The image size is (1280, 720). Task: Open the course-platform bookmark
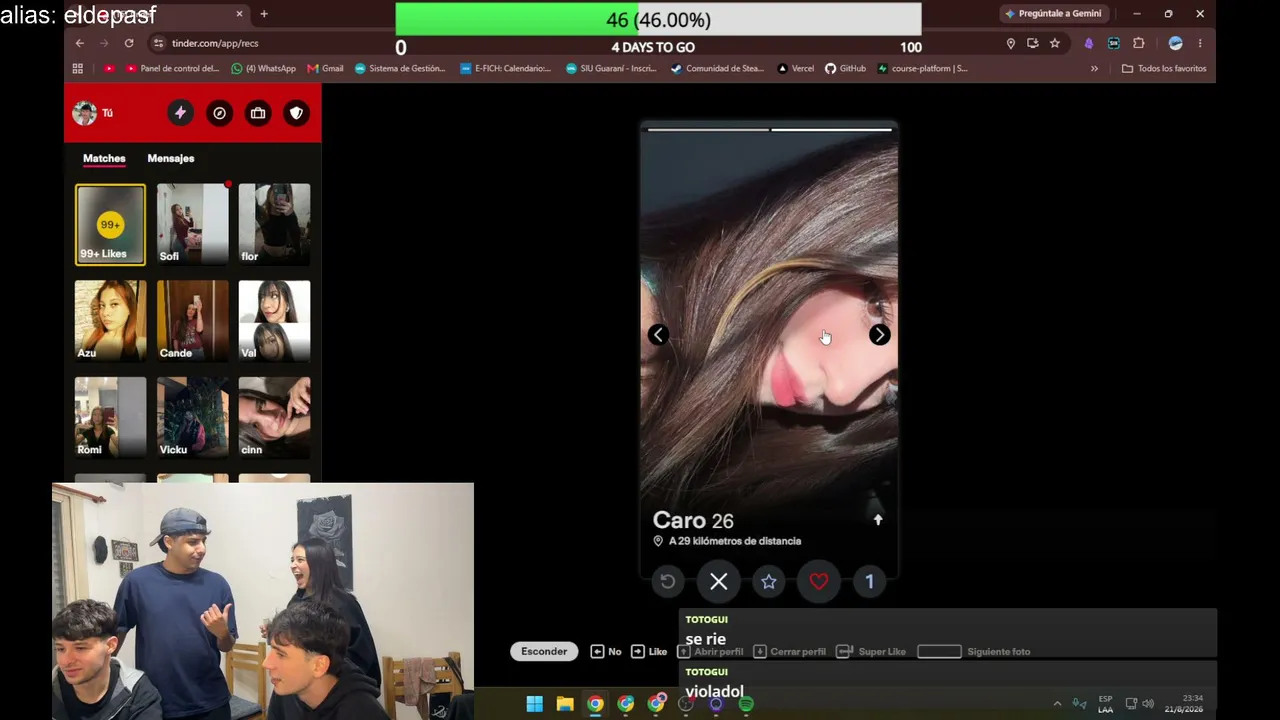click(922, 68)
